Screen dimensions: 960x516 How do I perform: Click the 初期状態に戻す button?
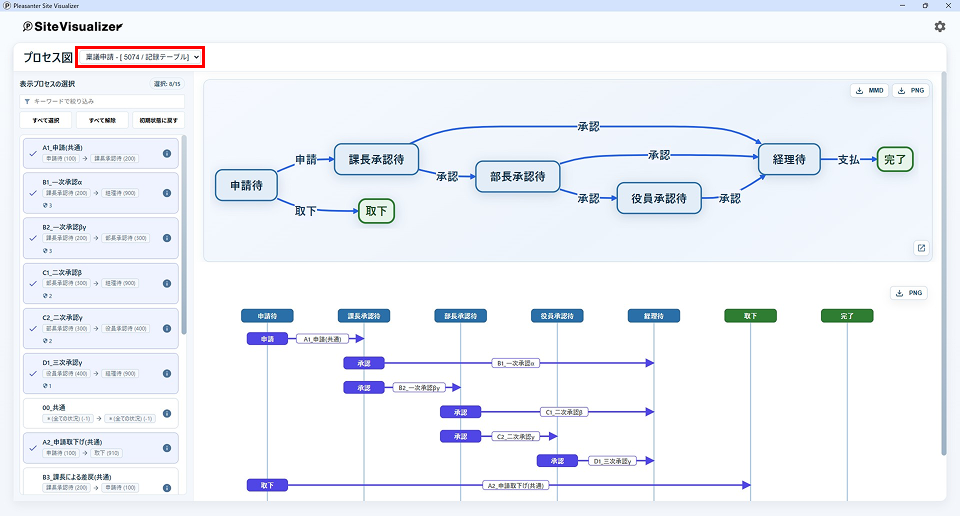tap(158, 121)
